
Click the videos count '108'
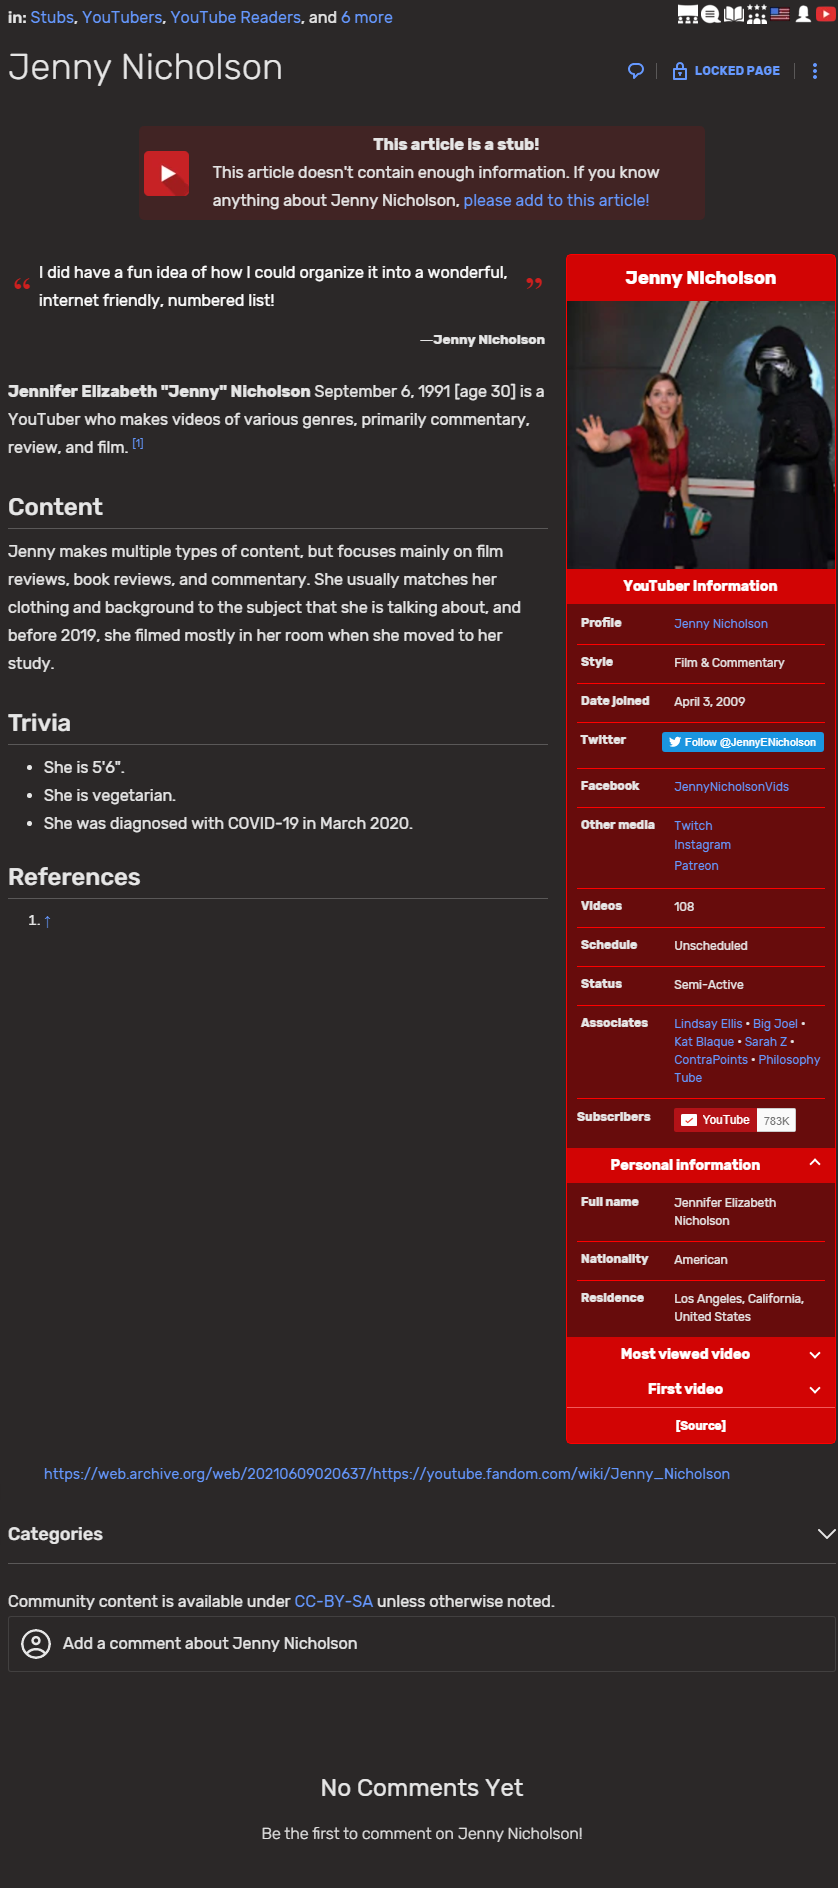point(684,907)
